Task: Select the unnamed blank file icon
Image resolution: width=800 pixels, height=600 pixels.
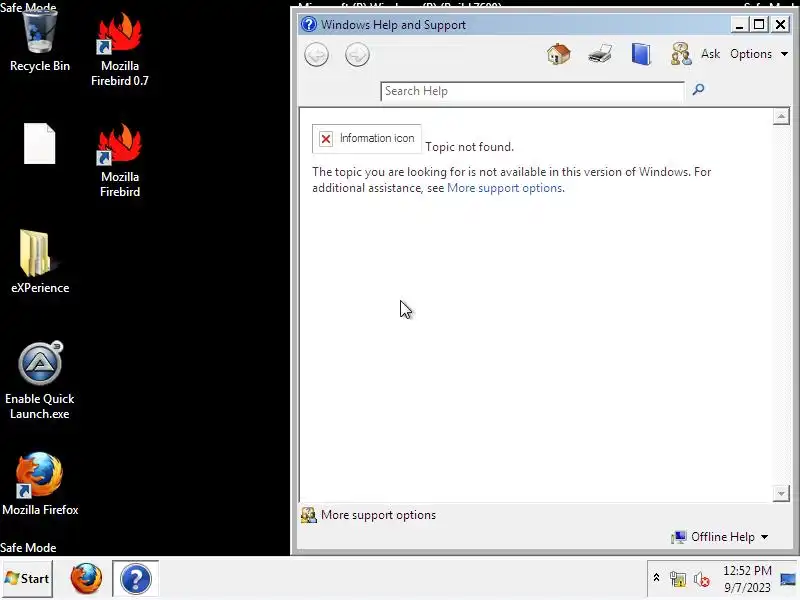Action: (x=39, y=143)
